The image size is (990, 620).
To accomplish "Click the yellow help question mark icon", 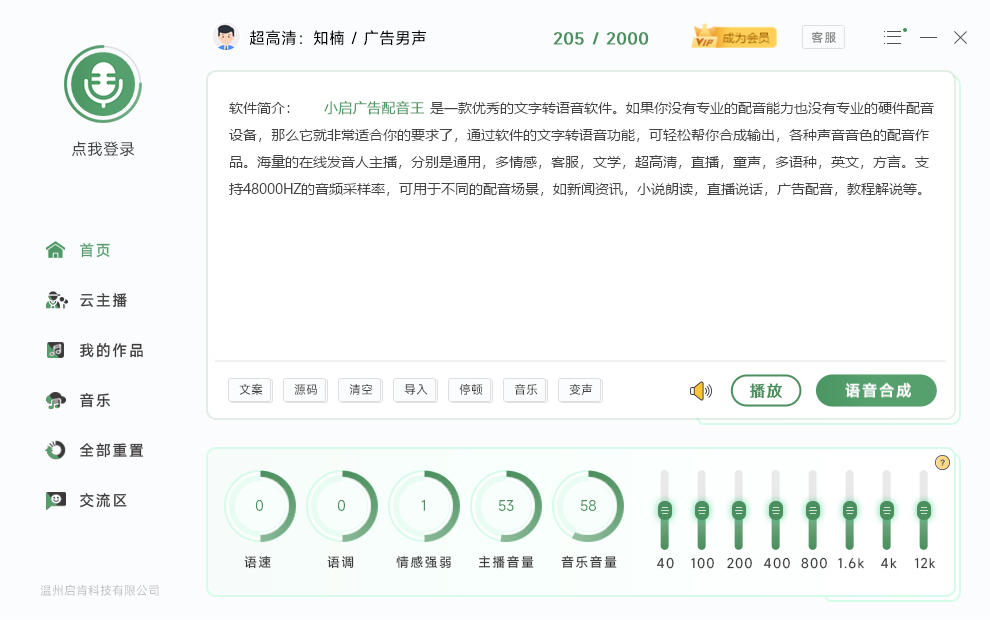I will pyautogui.click(x=942, y=462).
